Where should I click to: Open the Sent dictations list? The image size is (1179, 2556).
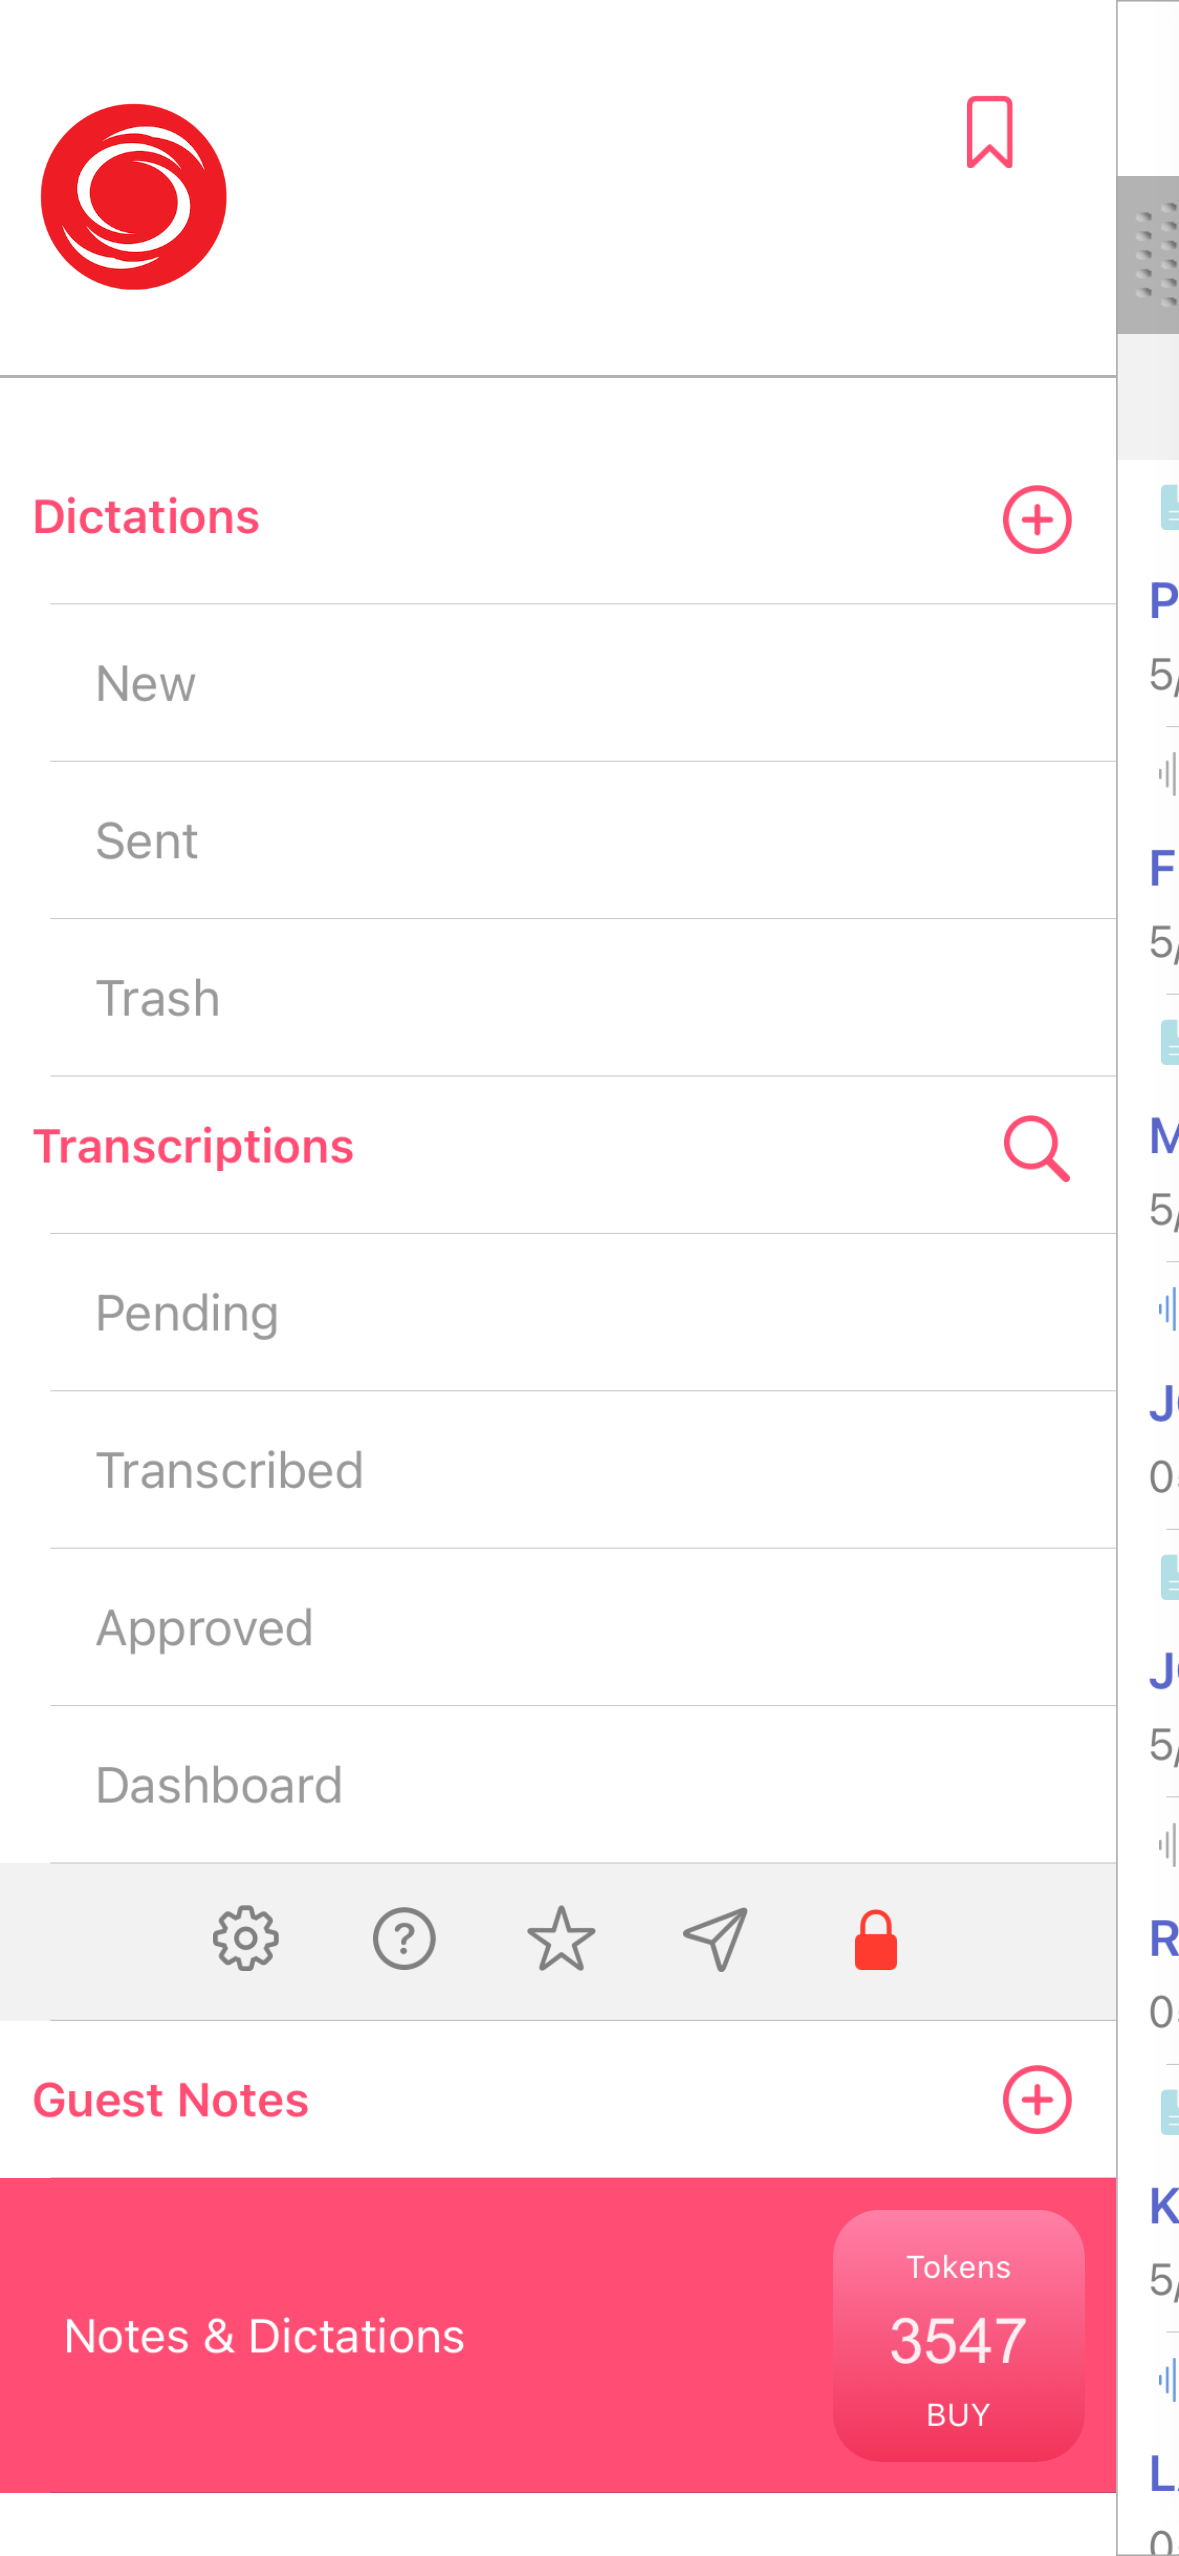coord(147,841)
